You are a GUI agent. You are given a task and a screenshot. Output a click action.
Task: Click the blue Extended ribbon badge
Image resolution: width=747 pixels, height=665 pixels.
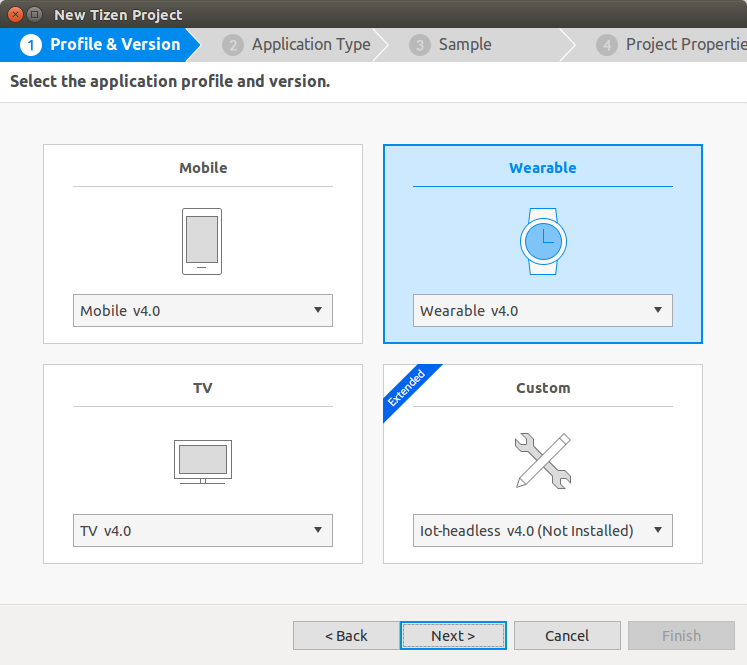406,387
